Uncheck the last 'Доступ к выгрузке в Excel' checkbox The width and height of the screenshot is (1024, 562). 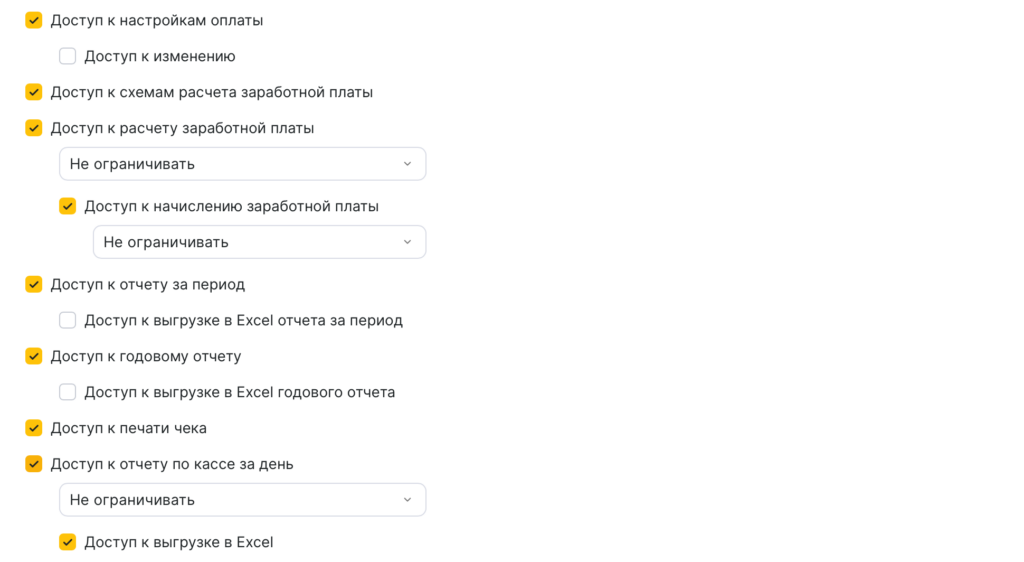[68, 542]
